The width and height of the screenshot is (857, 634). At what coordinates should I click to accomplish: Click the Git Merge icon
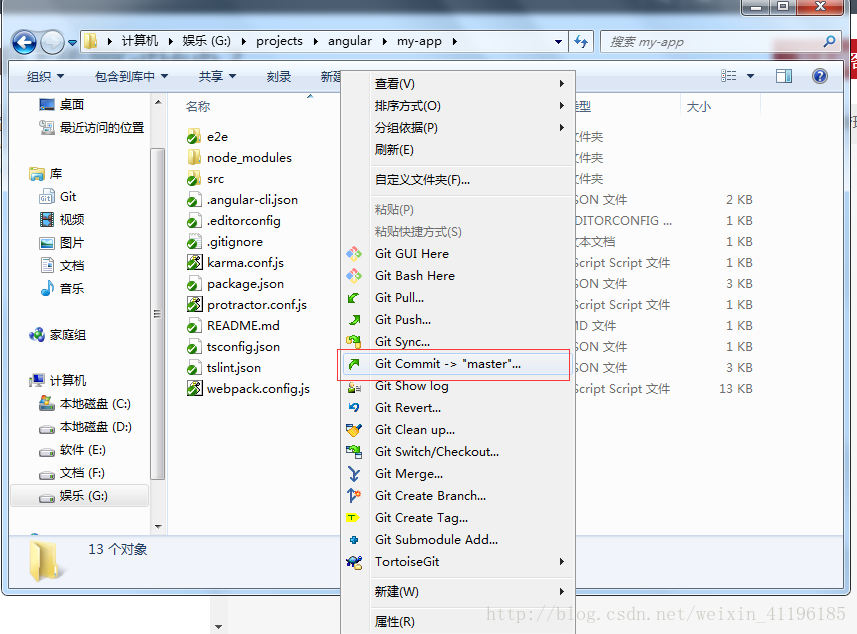(354, 474)
